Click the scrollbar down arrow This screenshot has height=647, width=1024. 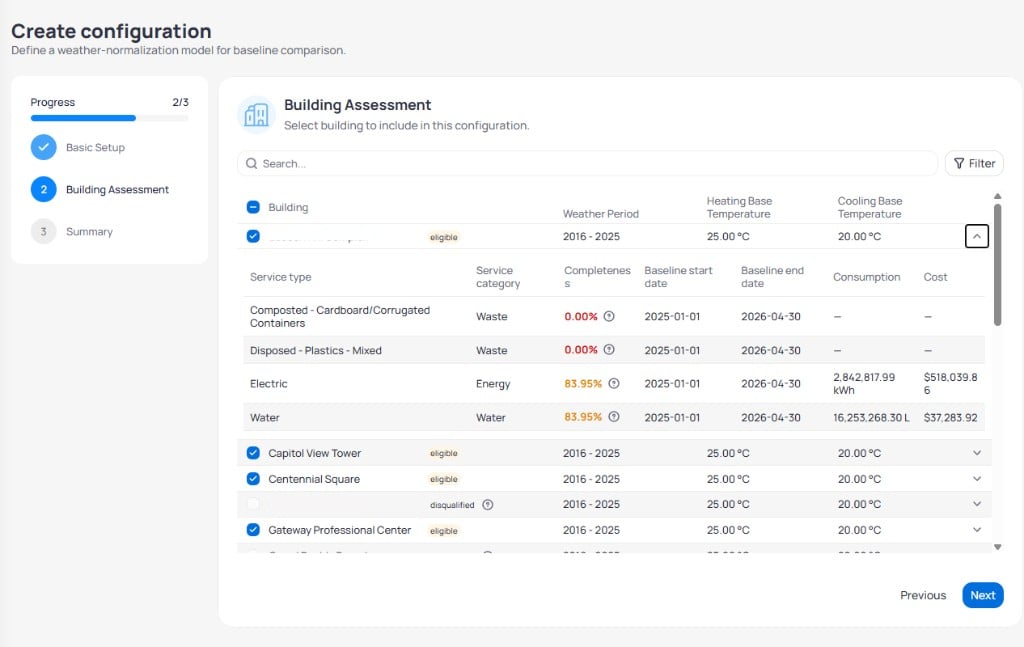(997, 547)
